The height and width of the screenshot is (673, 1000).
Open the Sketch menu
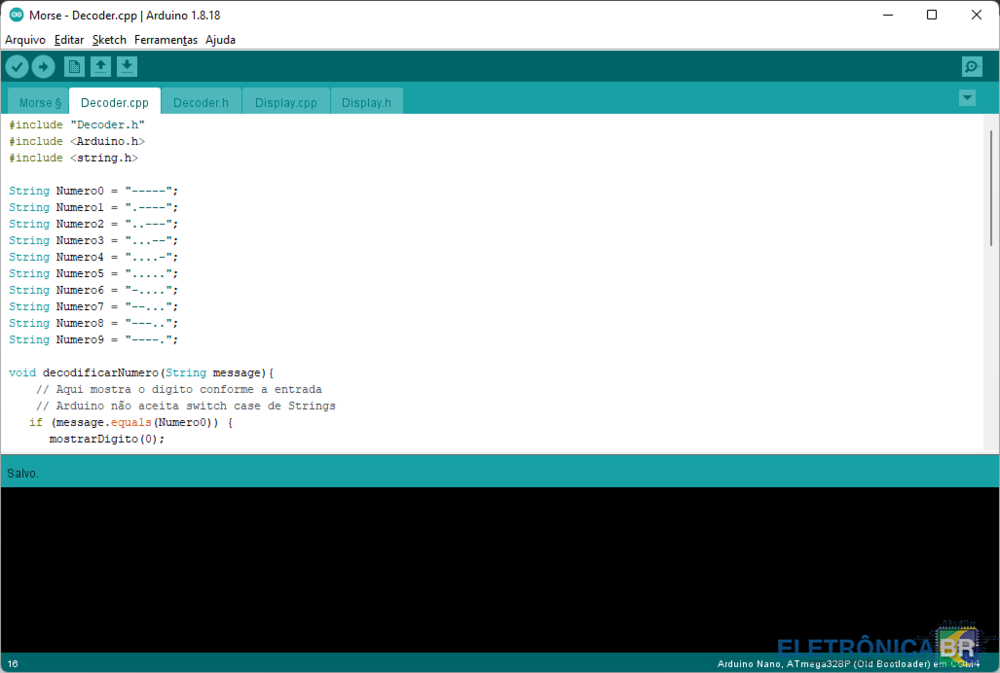click(109, 40)
